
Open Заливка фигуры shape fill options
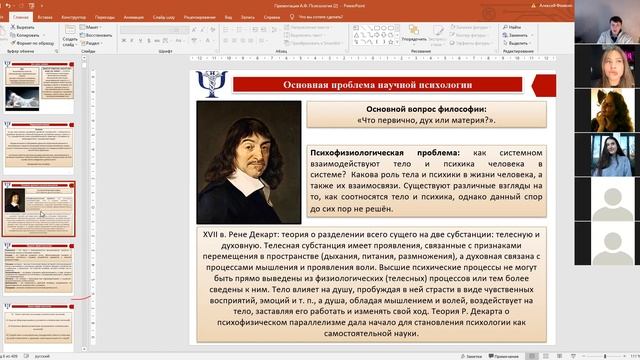pos(470,27)
